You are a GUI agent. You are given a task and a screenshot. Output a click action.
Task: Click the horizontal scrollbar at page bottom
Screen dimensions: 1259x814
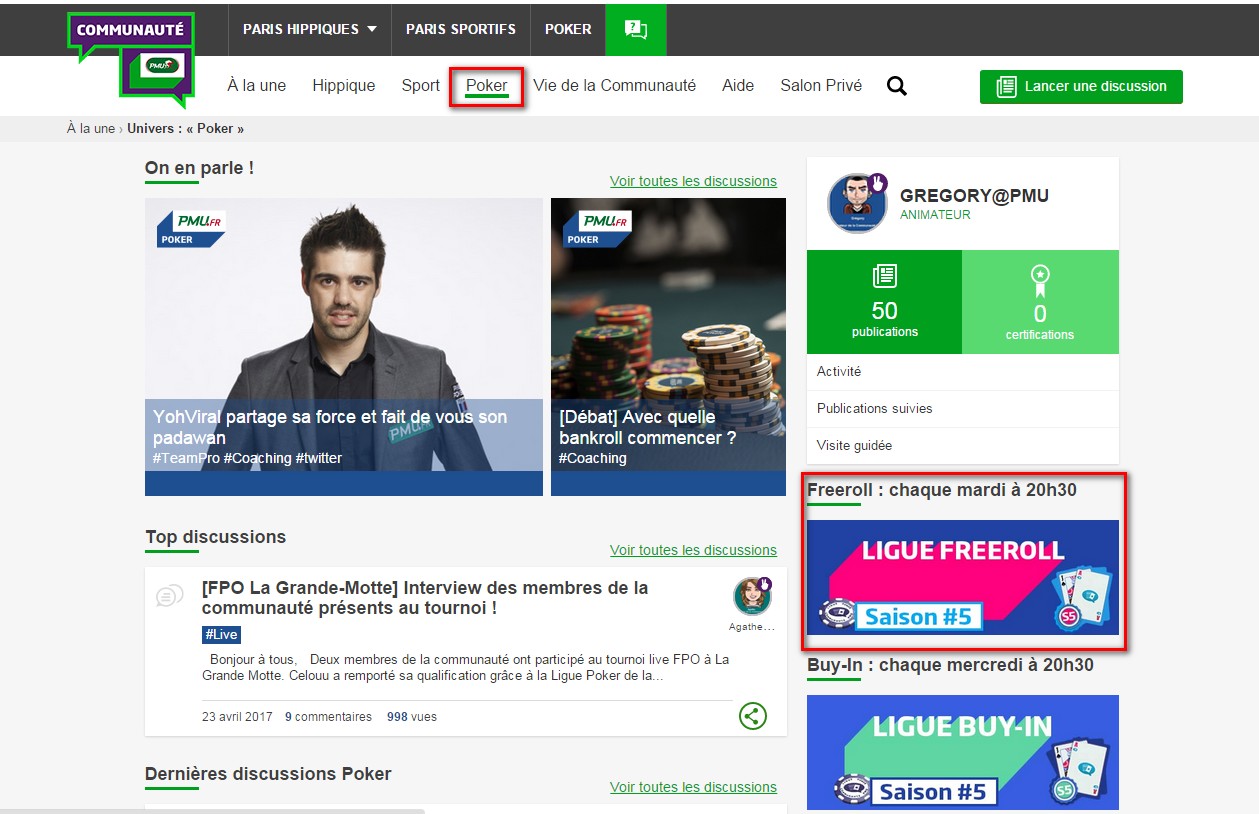(213, 811)
